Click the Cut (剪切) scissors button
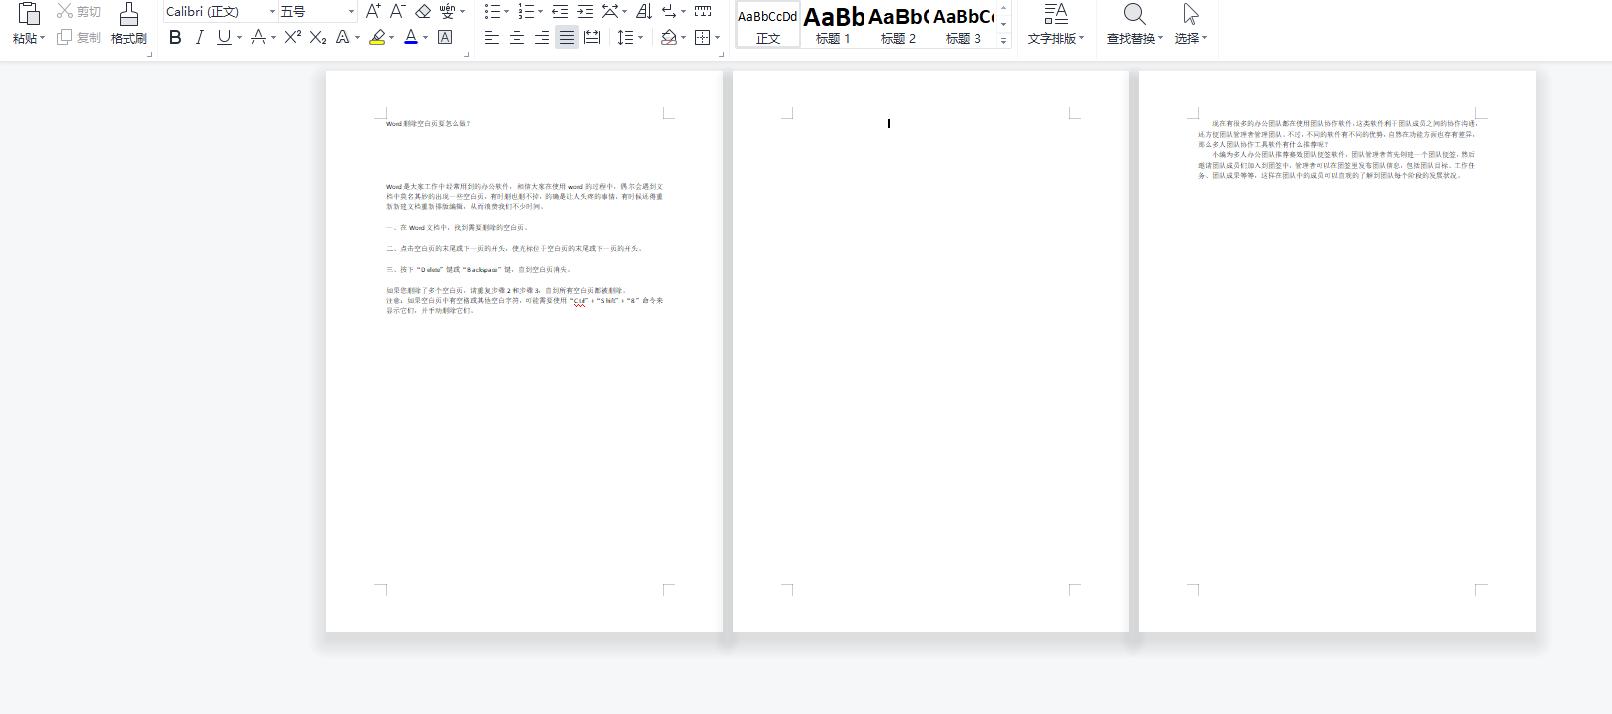The image size is (1612, 714). tap(78, 11)
